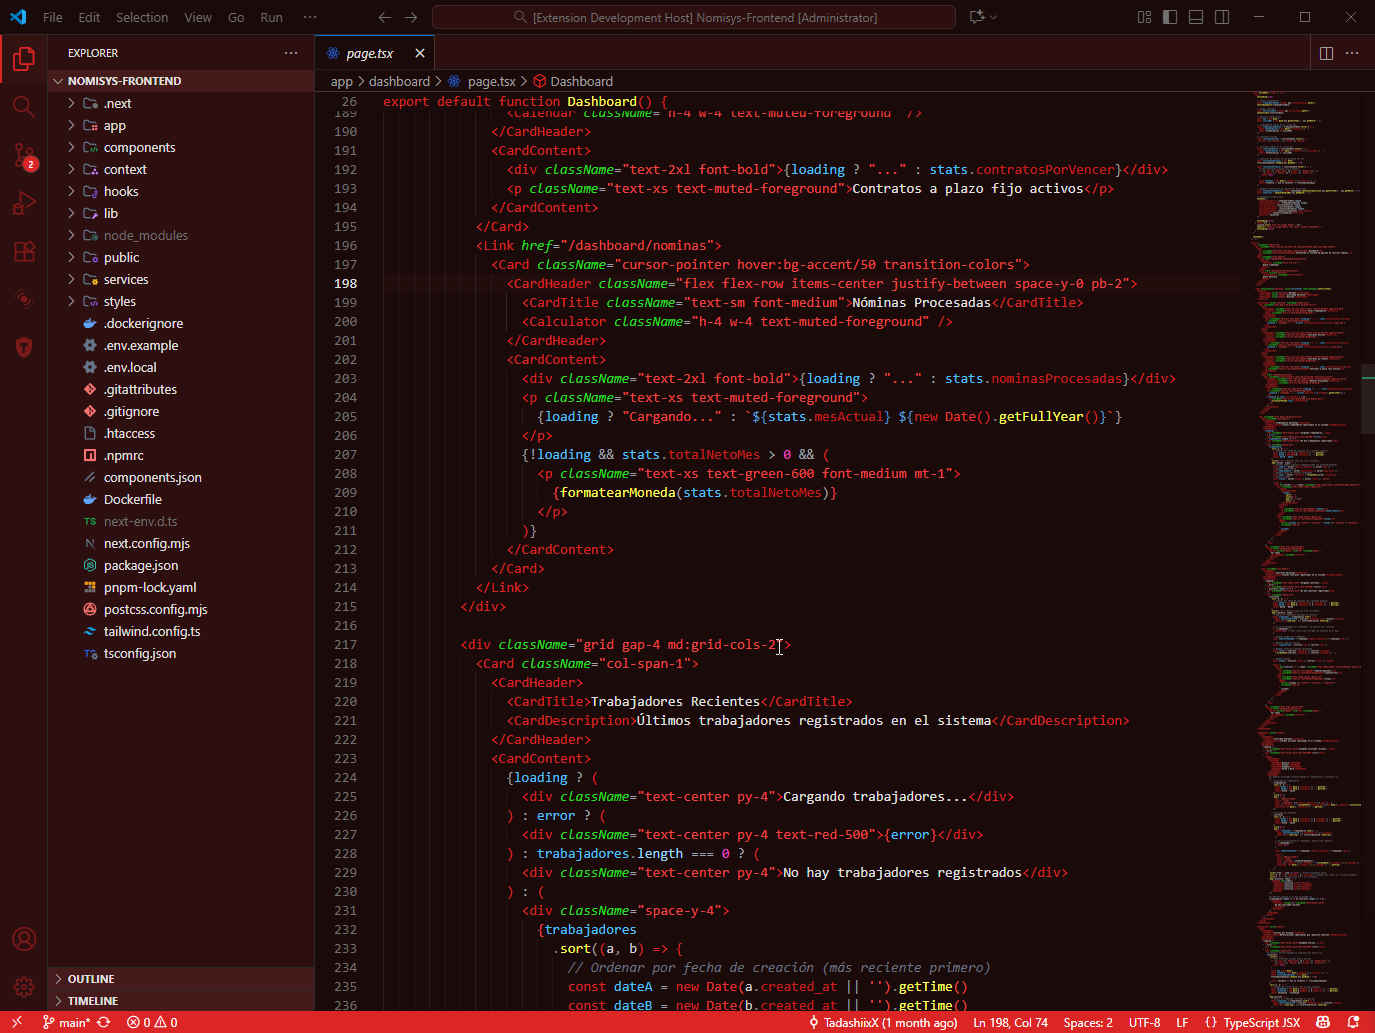Split the editor right
The width and height of the screenshot is (1375, 1033).
(x=1326, y=53)
